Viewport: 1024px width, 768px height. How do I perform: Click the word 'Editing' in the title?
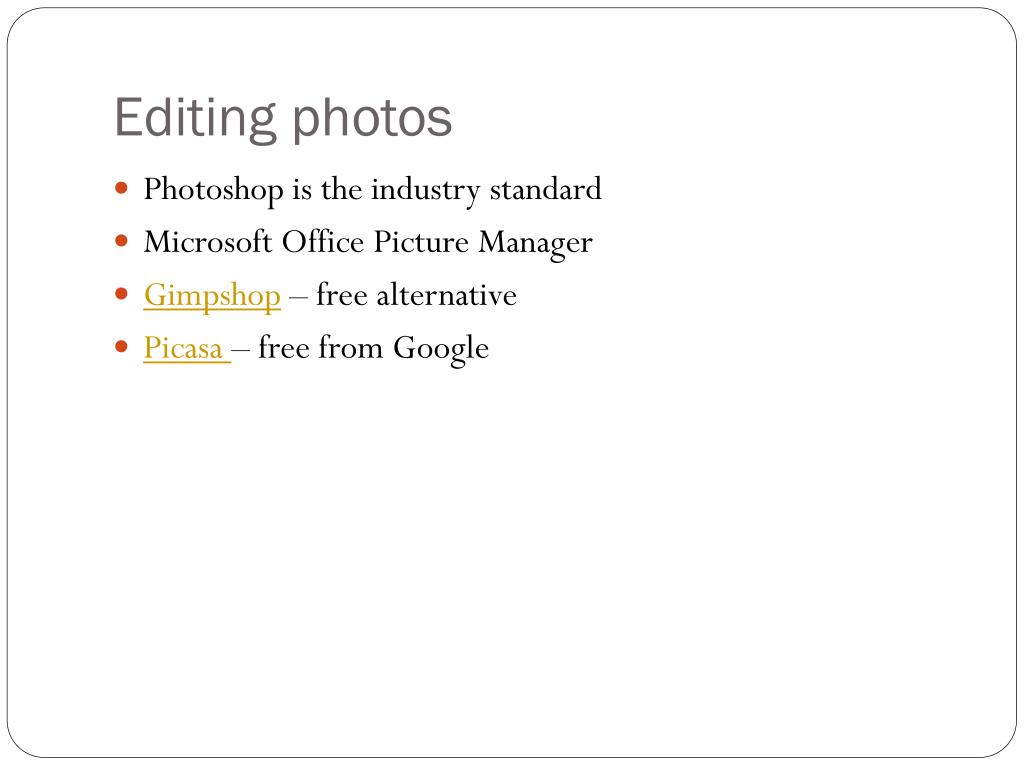[x=195, y=118]
